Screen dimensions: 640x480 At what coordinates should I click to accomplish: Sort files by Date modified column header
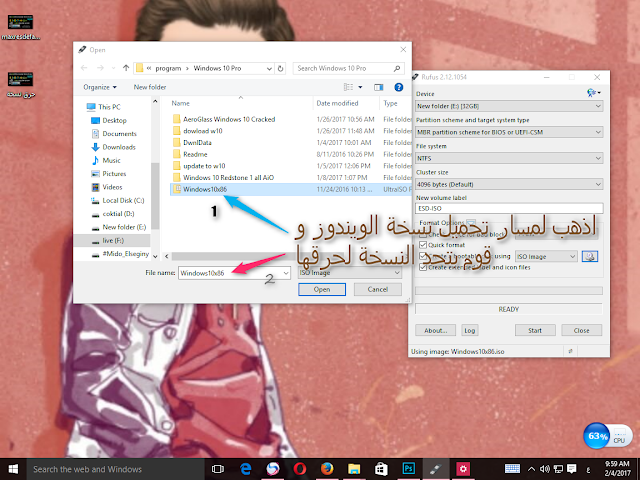[337, 103]
